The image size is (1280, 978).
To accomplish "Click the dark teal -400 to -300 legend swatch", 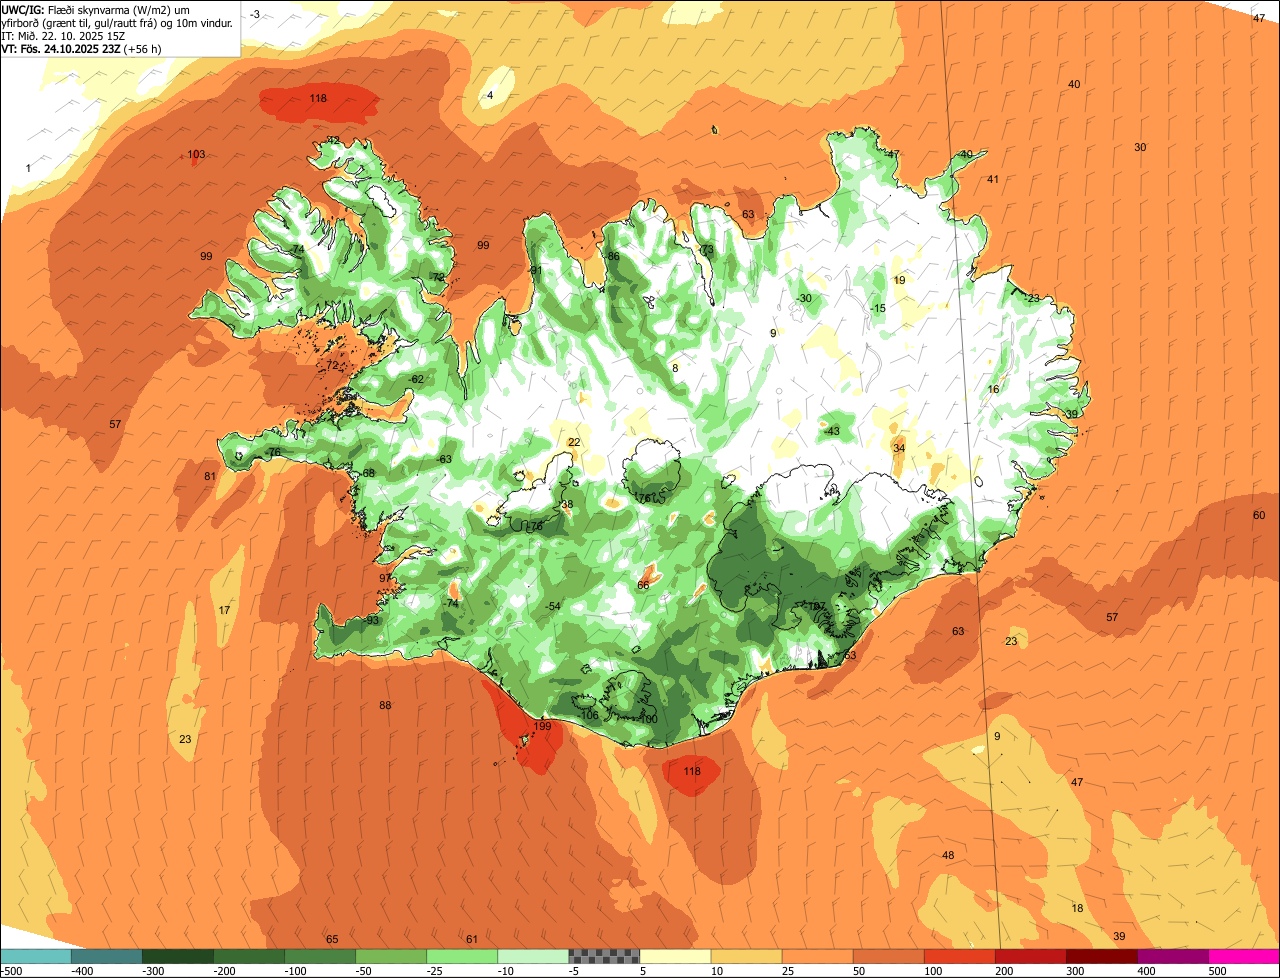I will pyautogui.click(x=106, y=956).
